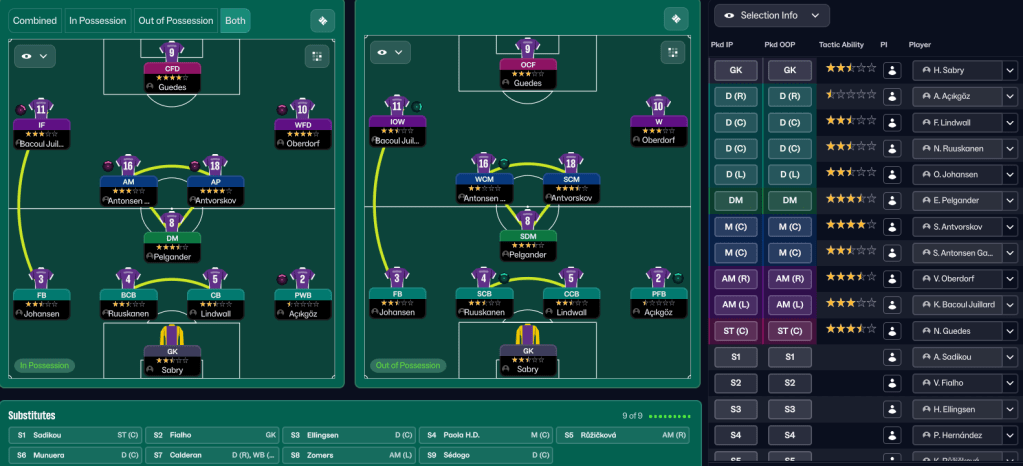This screenshot has width=1023, height=466.
Task: Toggle the eye view menu on right pitch
Action: tap(390, 52)
